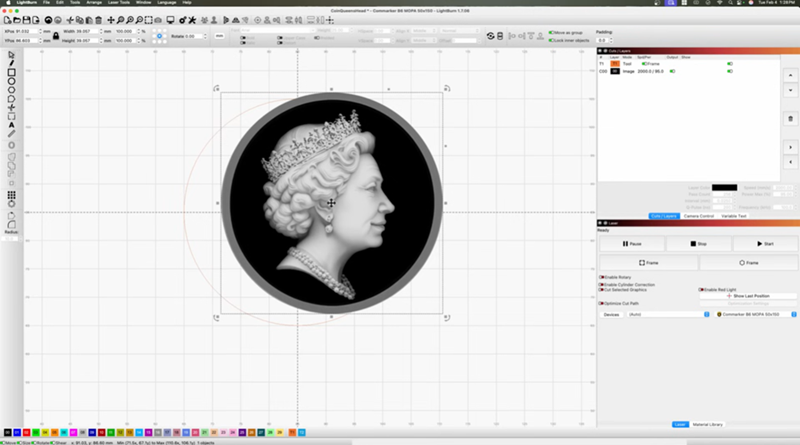Click Height field stepper arrows
800x445 pixels.
pos(101,40)
